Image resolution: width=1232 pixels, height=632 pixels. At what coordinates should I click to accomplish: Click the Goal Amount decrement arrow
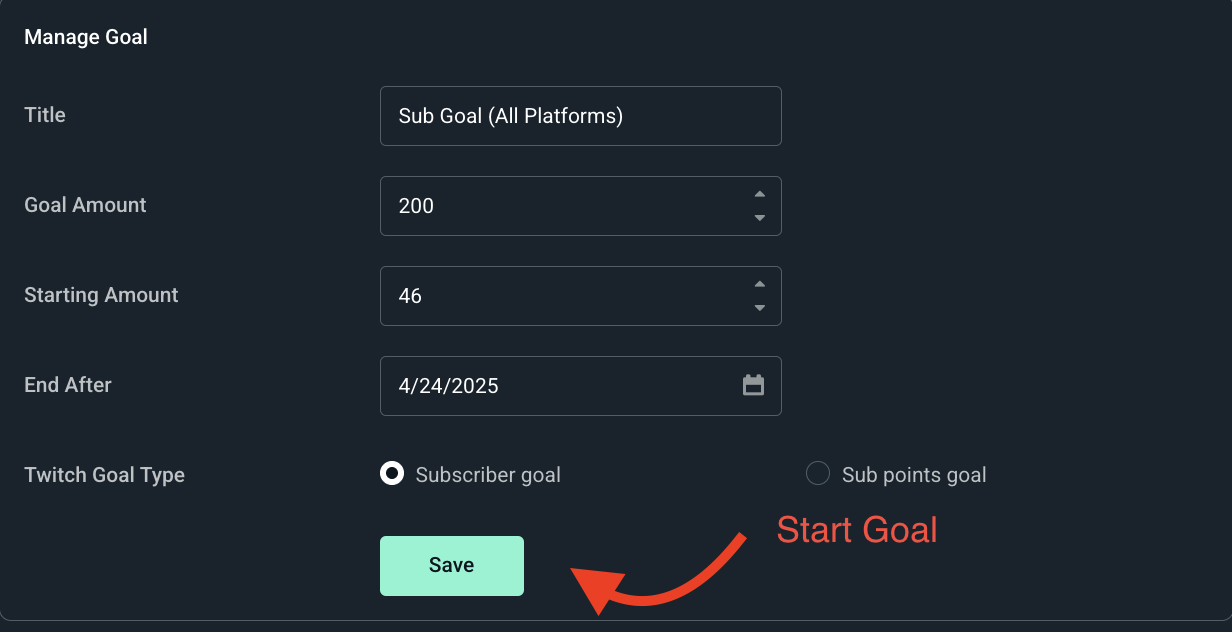pyautogui.click(x=760, y=217)
